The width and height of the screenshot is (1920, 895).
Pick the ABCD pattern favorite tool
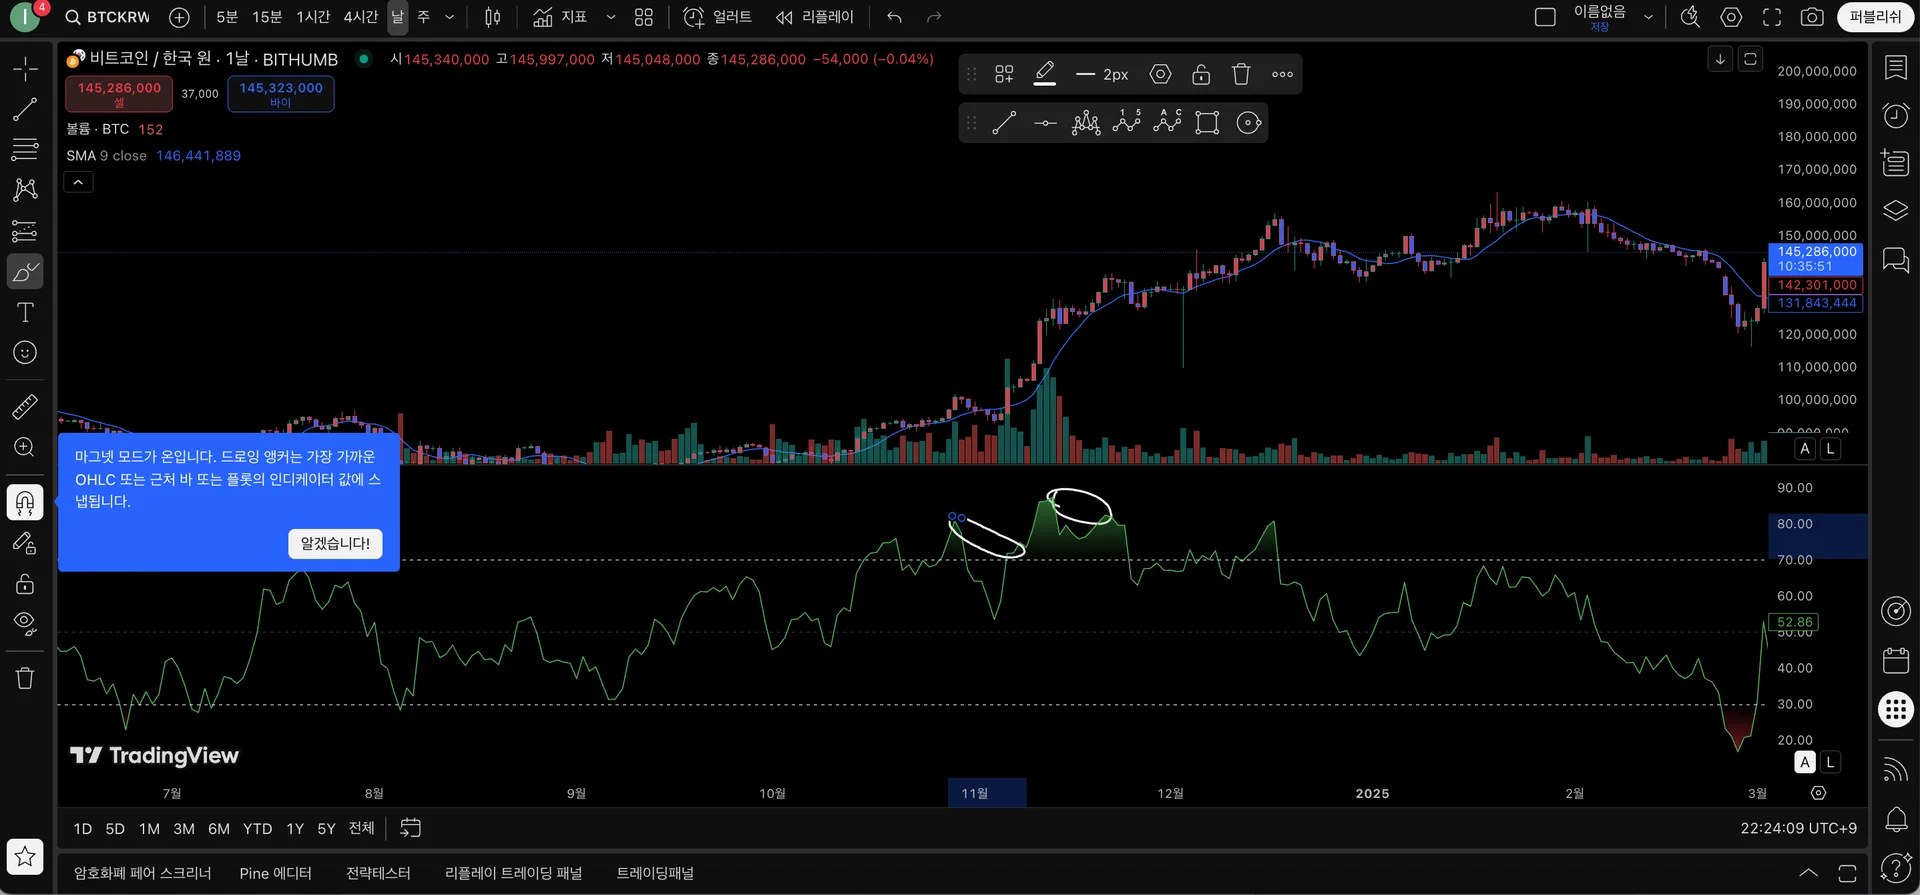[x=1167, y=123]
